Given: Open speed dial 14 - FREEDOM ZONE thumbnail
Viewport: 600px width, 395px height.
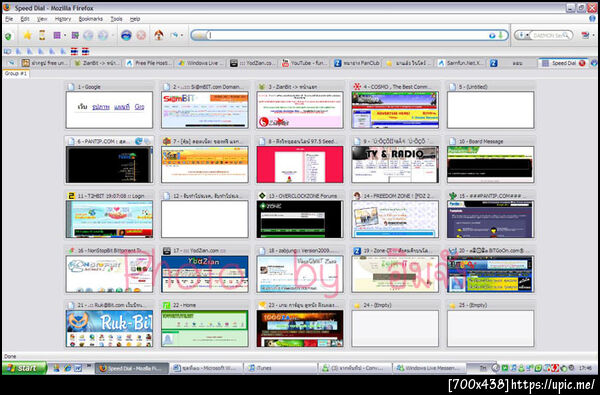Looking at the screenshot, I should coord(395,219).
